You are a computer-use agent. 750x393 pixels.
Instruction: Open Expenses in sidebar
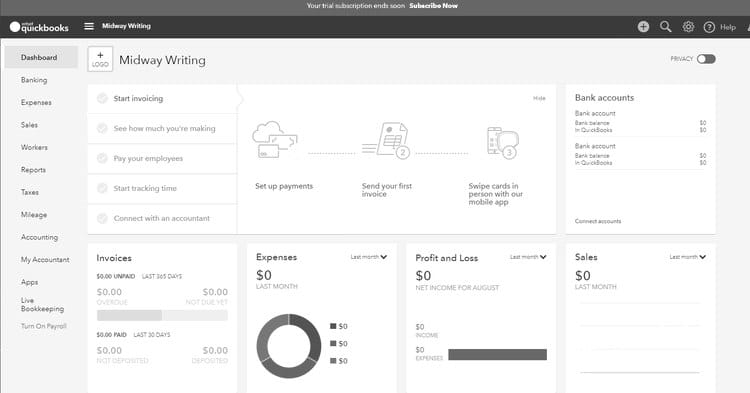[36, 102]
